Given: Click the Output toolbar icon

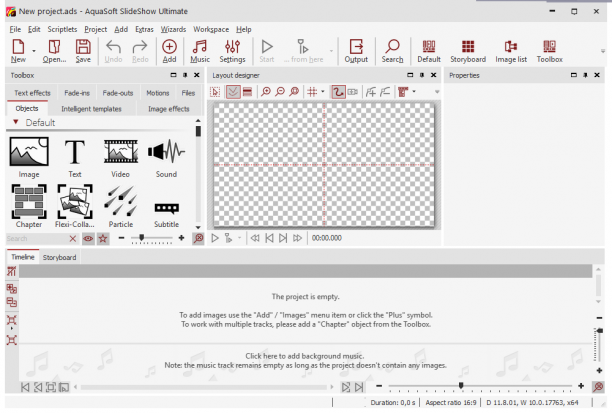Looking at the screenshot, I should pyautogui.click(x=356, y=51).
